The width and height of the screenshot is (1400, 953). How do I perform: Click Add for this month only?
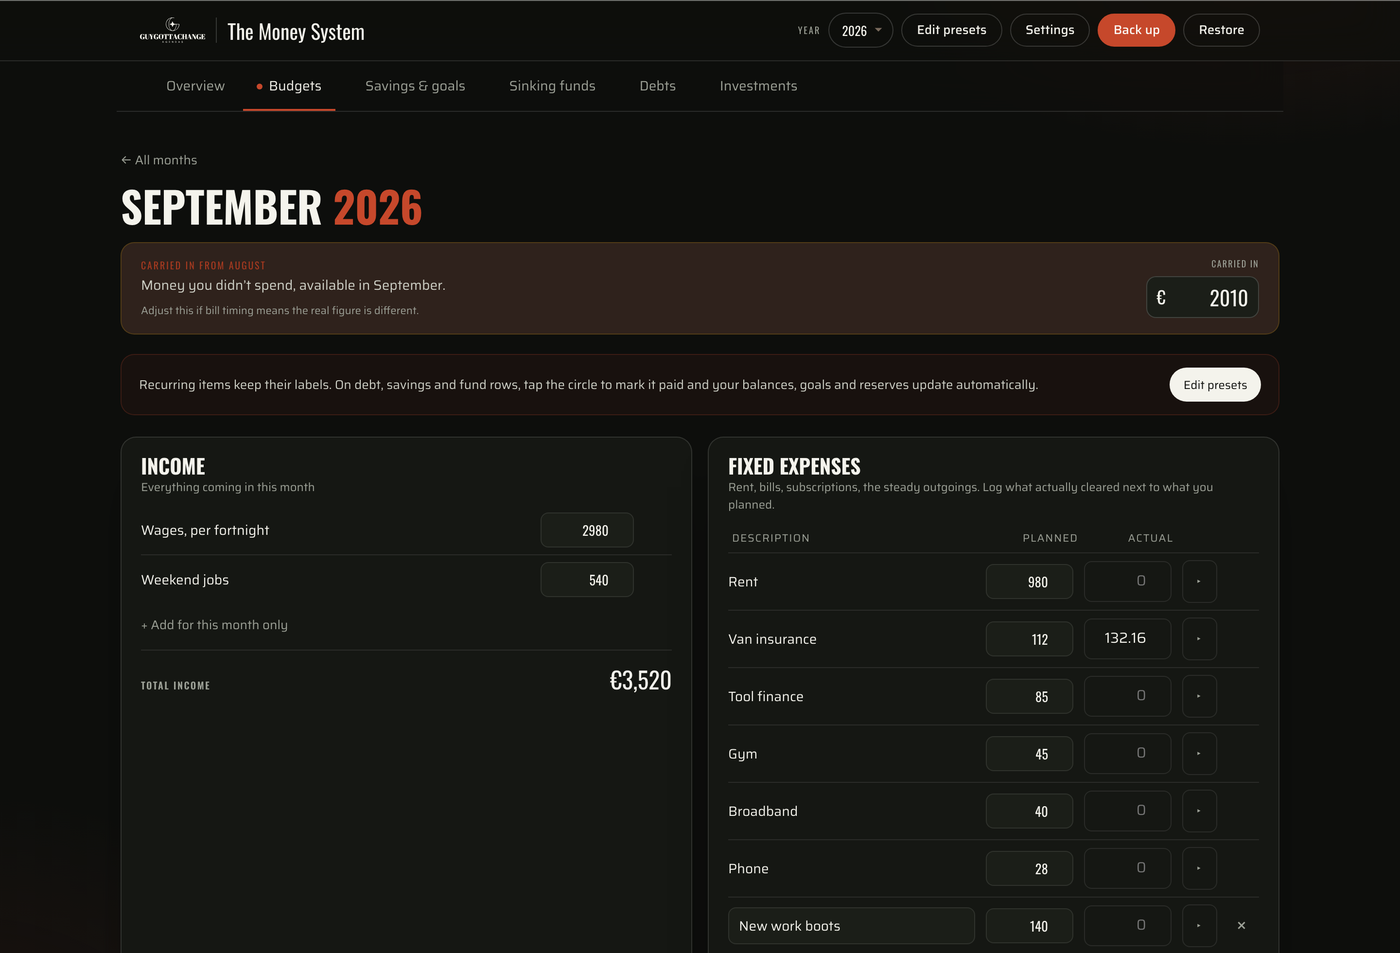click(x=214, y=625)
